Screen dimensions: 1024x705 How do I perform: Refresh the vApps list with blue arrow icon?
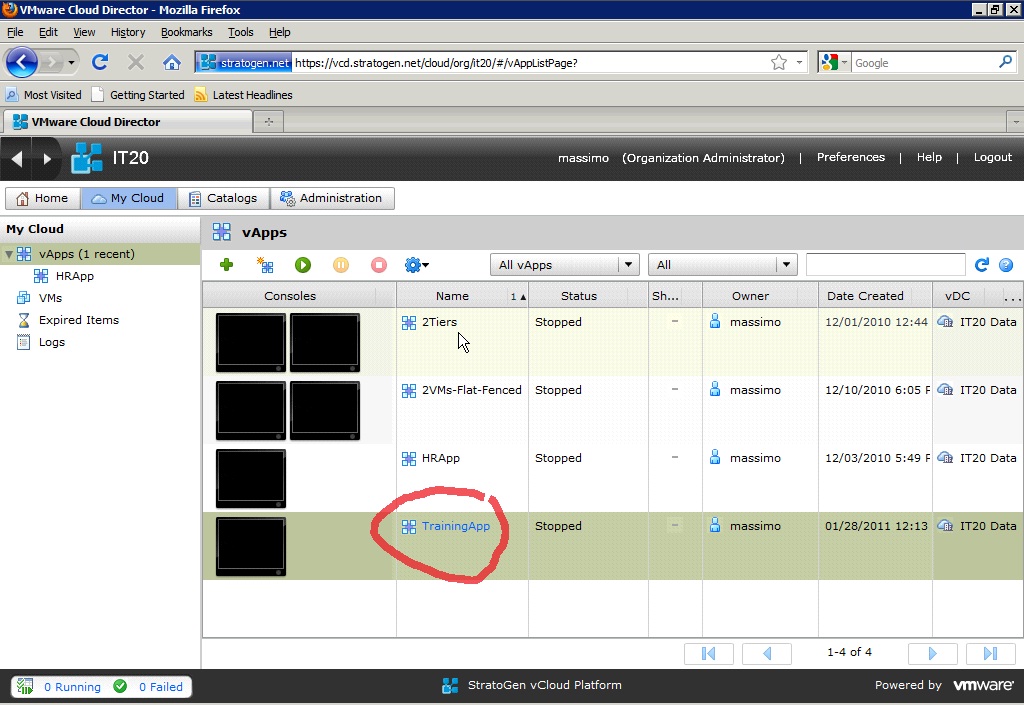coord(982,264)
